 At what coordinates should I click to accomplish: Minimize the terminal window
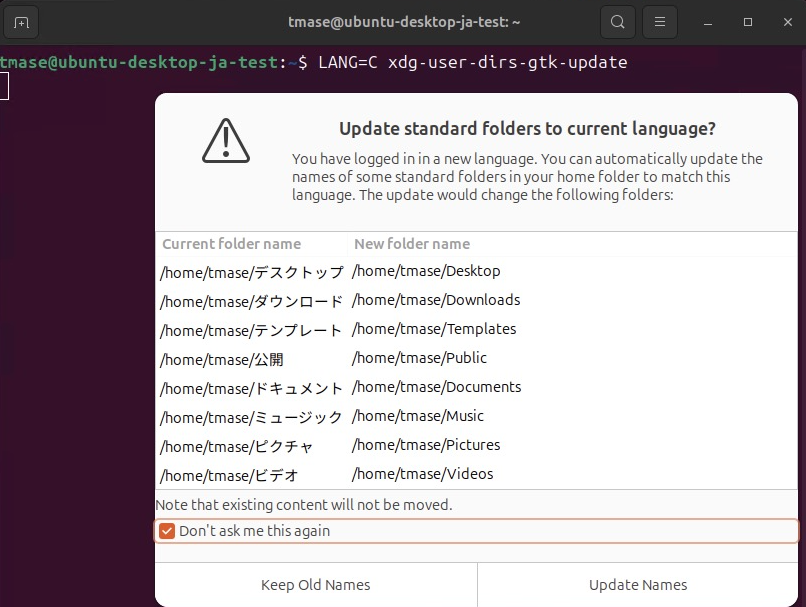click(708, 22)
